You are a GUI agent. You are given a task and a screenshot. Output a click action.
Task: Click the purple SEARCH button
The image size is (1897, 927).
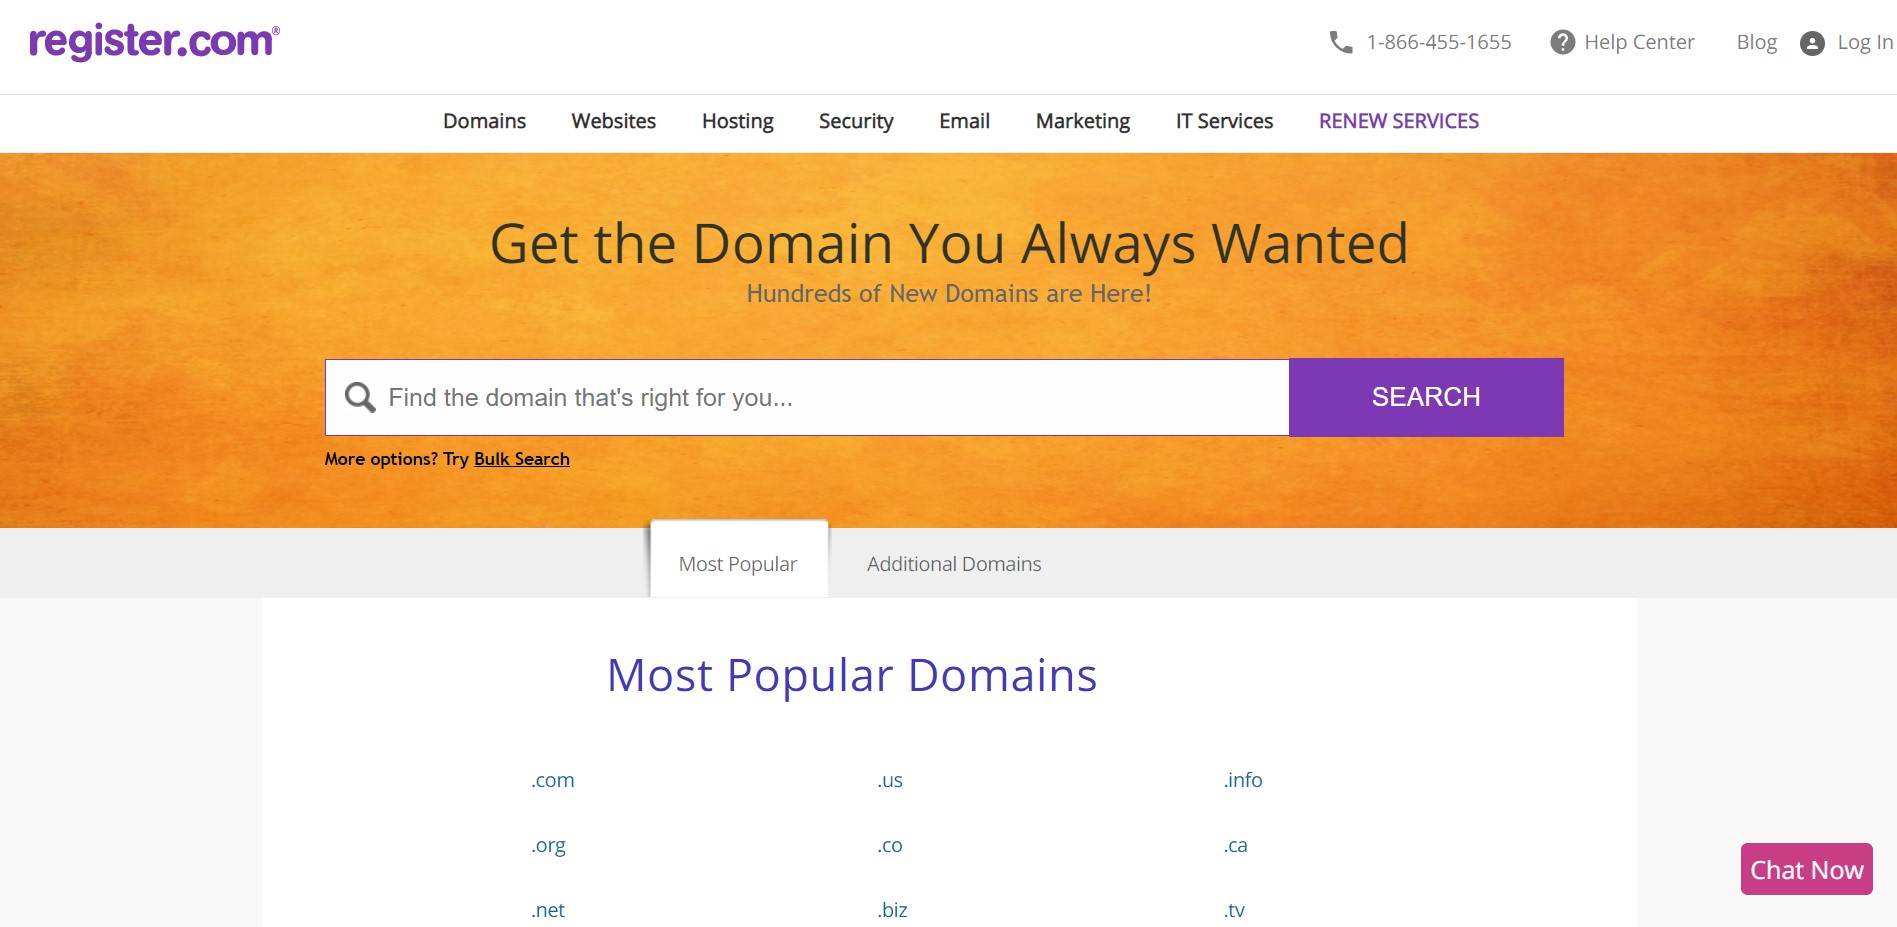click(1426, 397)
